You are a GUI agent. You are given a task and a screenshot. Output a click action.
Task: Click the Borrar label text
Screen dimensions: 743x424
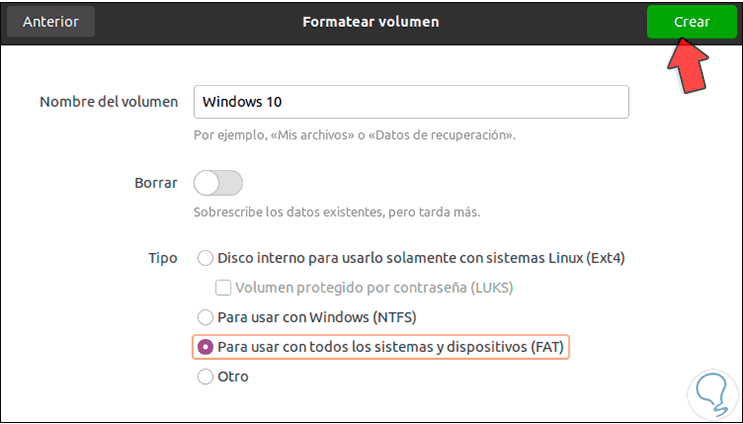[155, 183]
